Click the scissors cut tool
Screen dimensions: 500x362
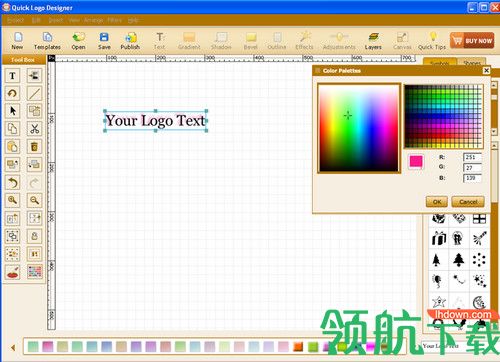tap(34, 129)
